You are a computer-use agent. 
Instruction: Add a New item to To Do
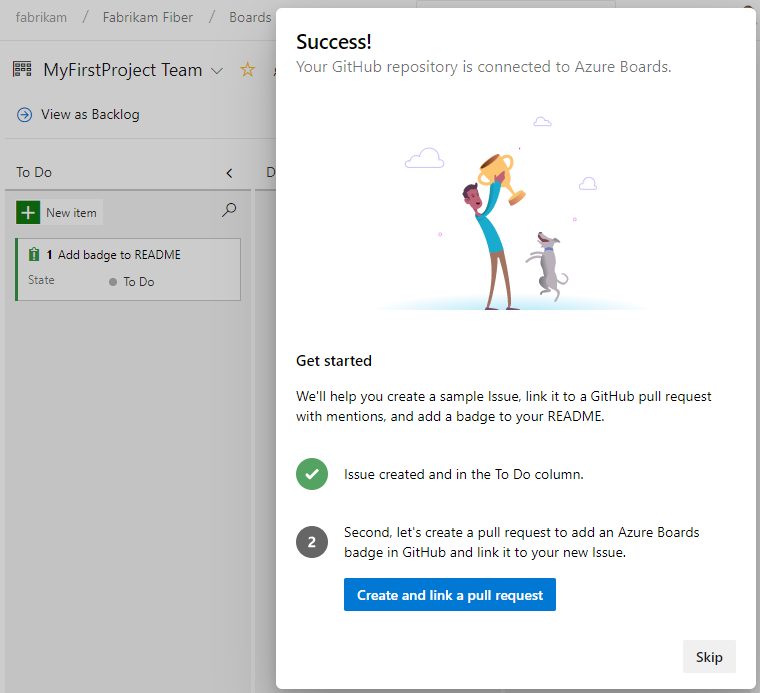point(59,212)
